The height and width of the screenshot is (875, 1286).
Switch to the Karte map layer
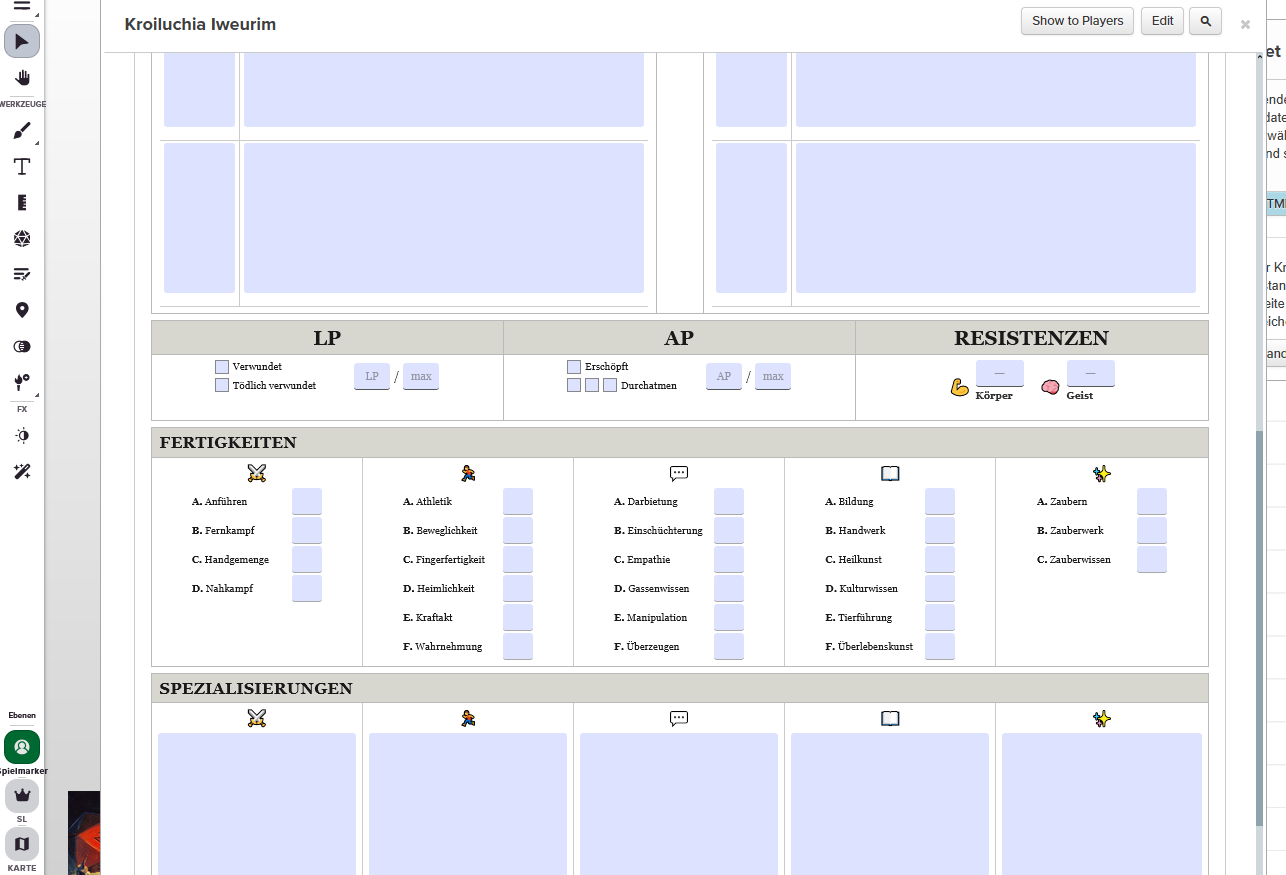22,844
